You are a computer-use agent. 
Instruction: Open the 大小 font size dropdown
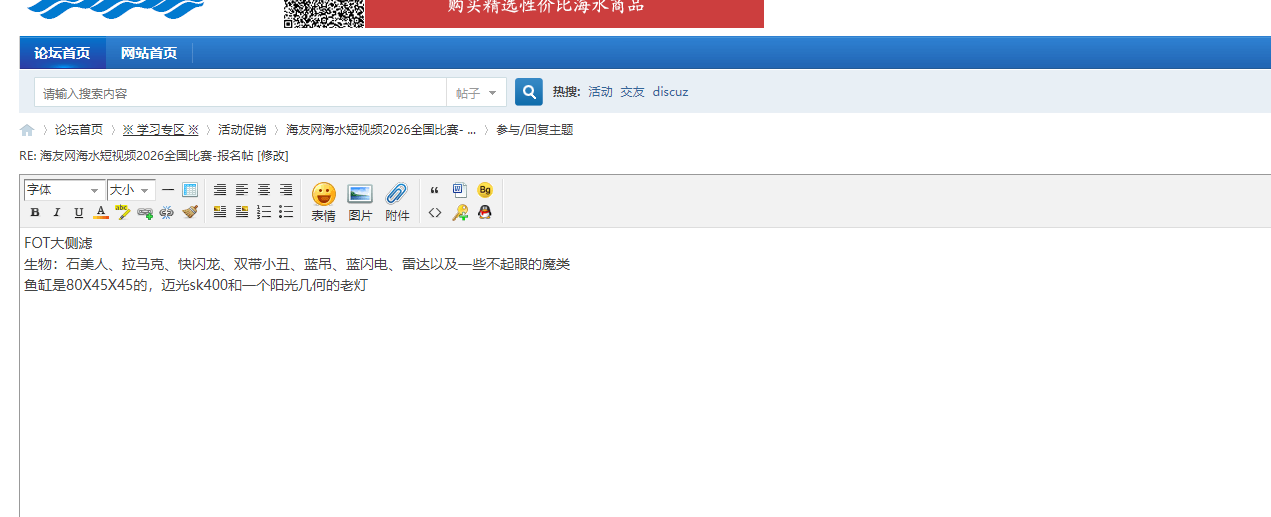(x=131, y=189)
